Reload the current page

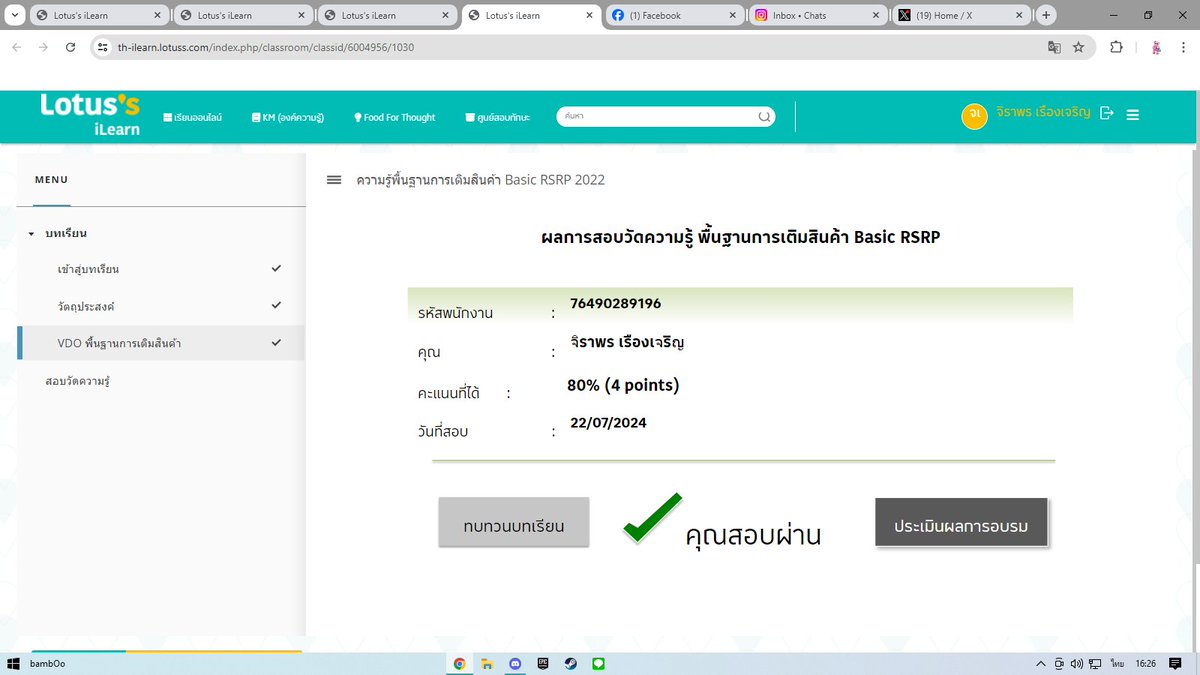[70, 47]
